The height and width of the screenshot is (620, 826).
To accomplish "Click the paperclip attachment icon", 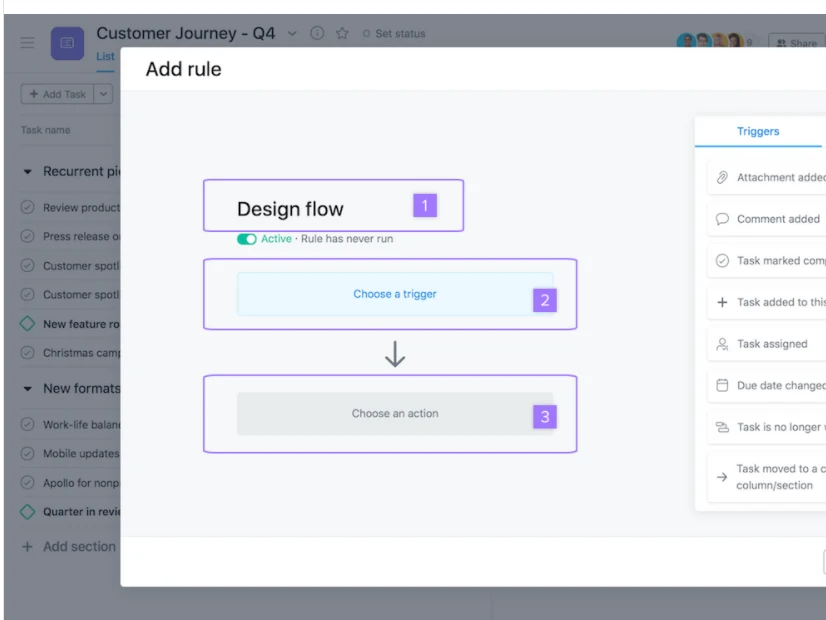I will 722,178.
